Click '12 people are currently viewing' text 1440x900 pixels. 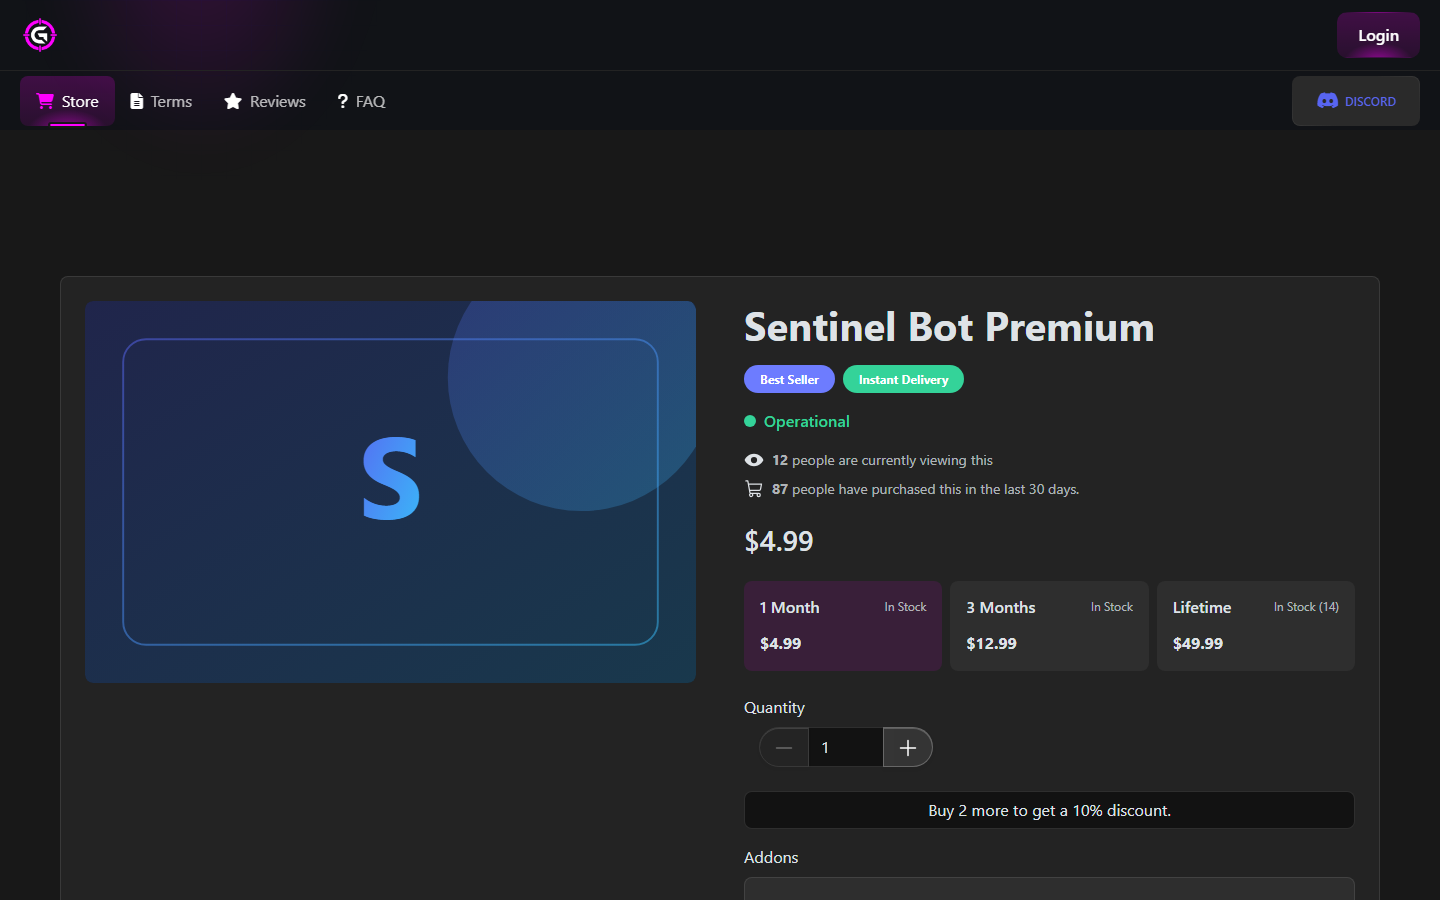pyautogui.click(x=882, y=460)
